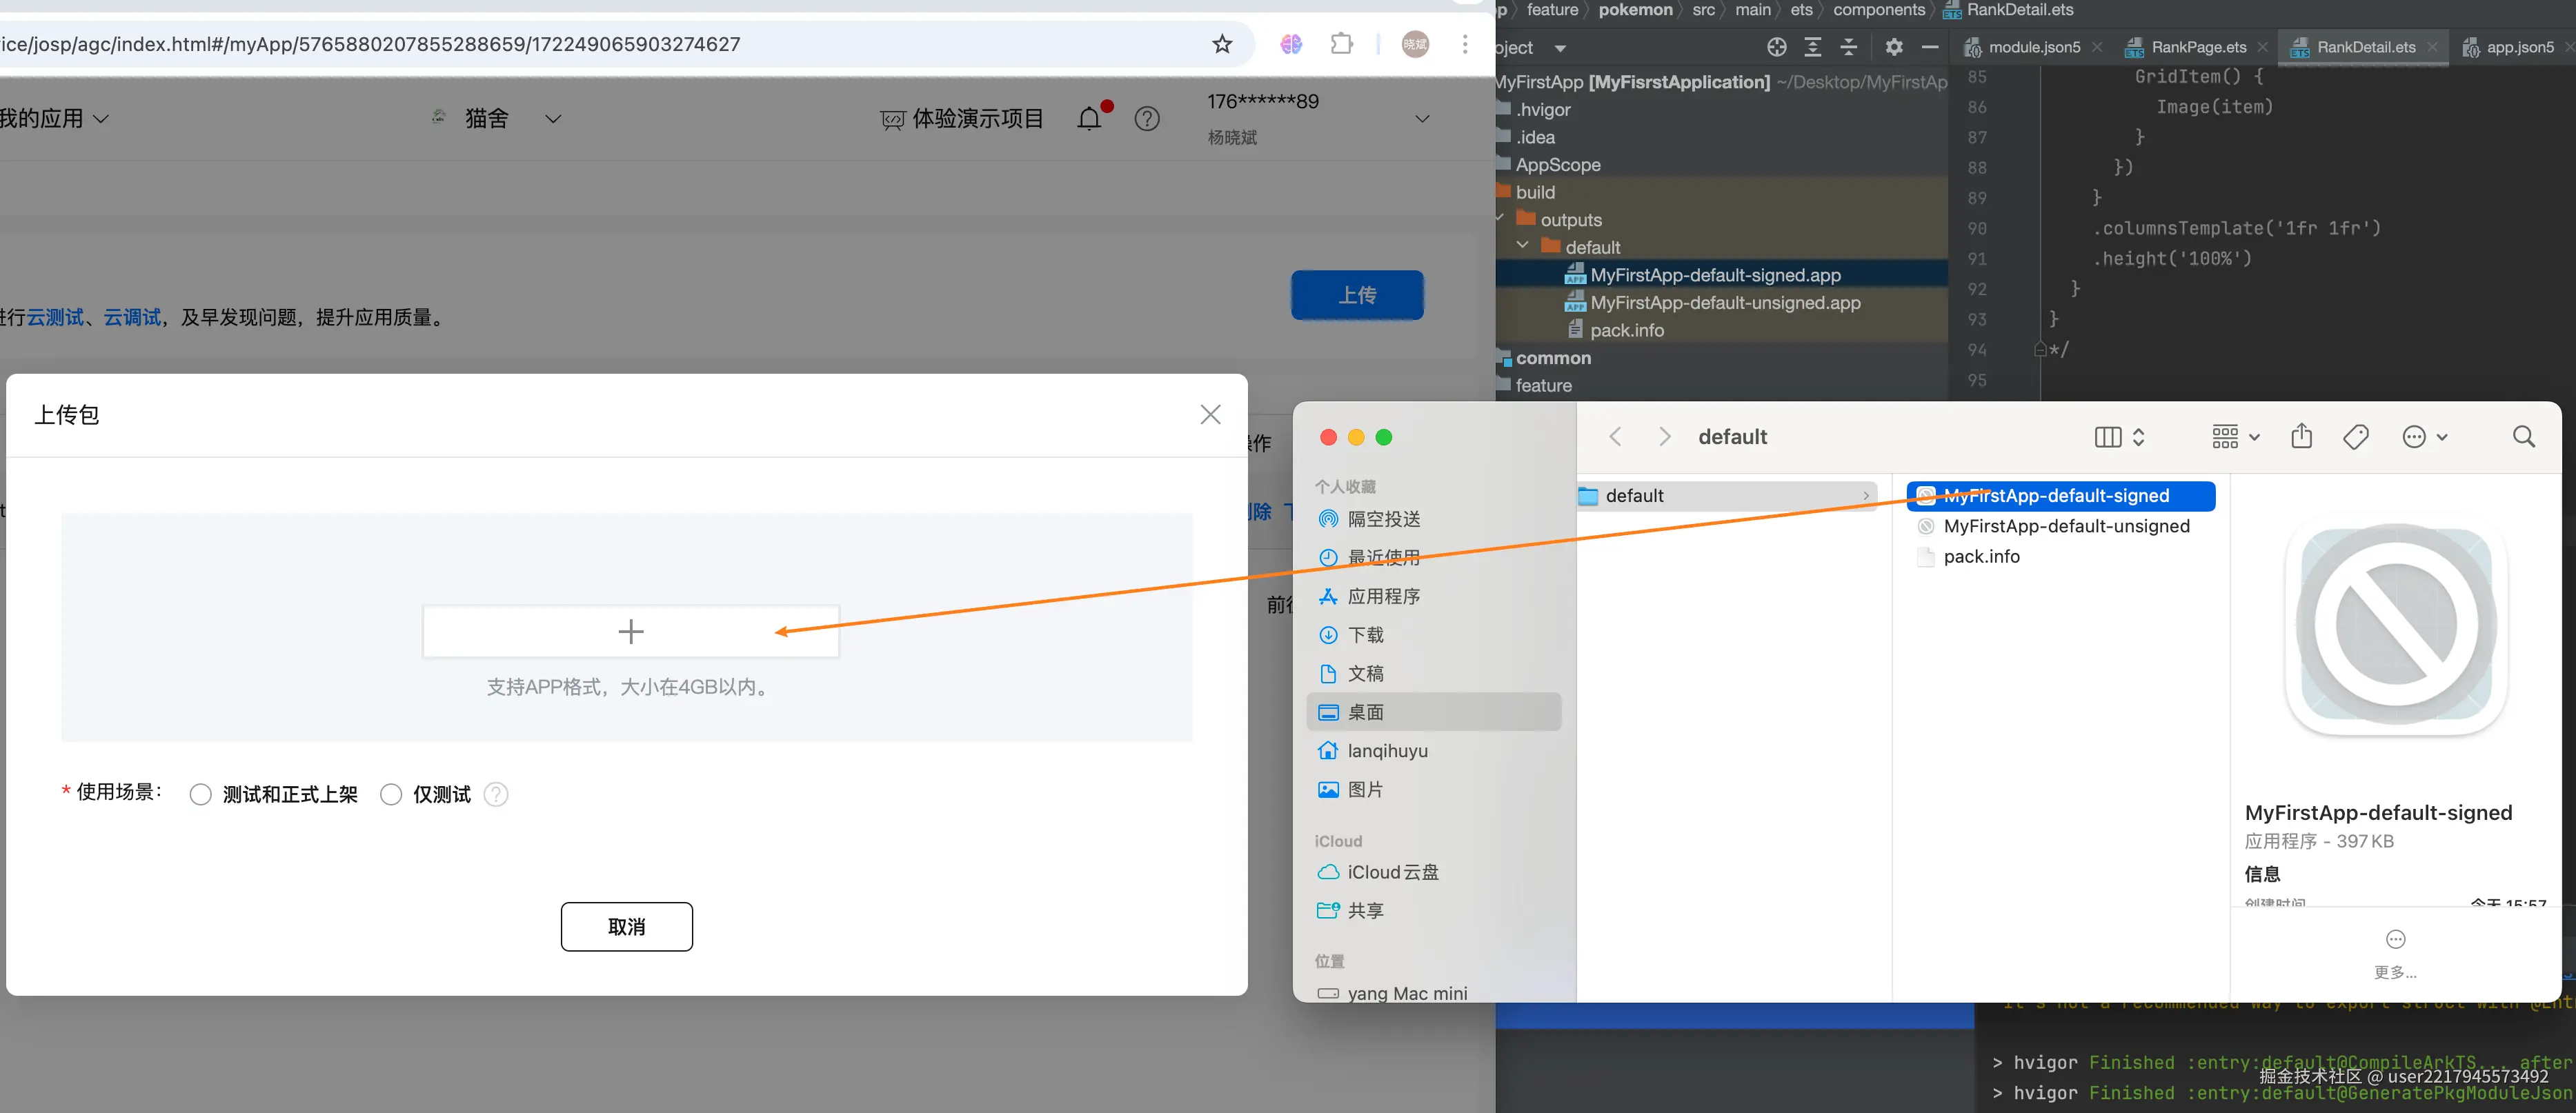Select the 测试和正式上架 radio option

(x=201, y=794)
